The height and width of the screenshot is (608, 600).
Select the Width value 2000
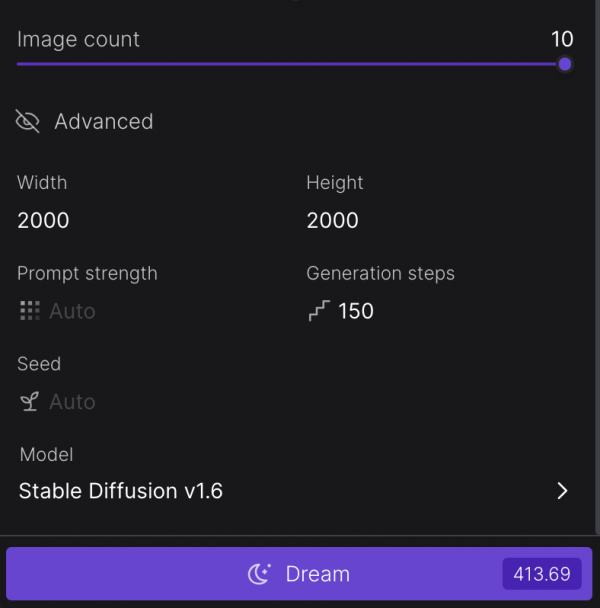coord(43,220)
